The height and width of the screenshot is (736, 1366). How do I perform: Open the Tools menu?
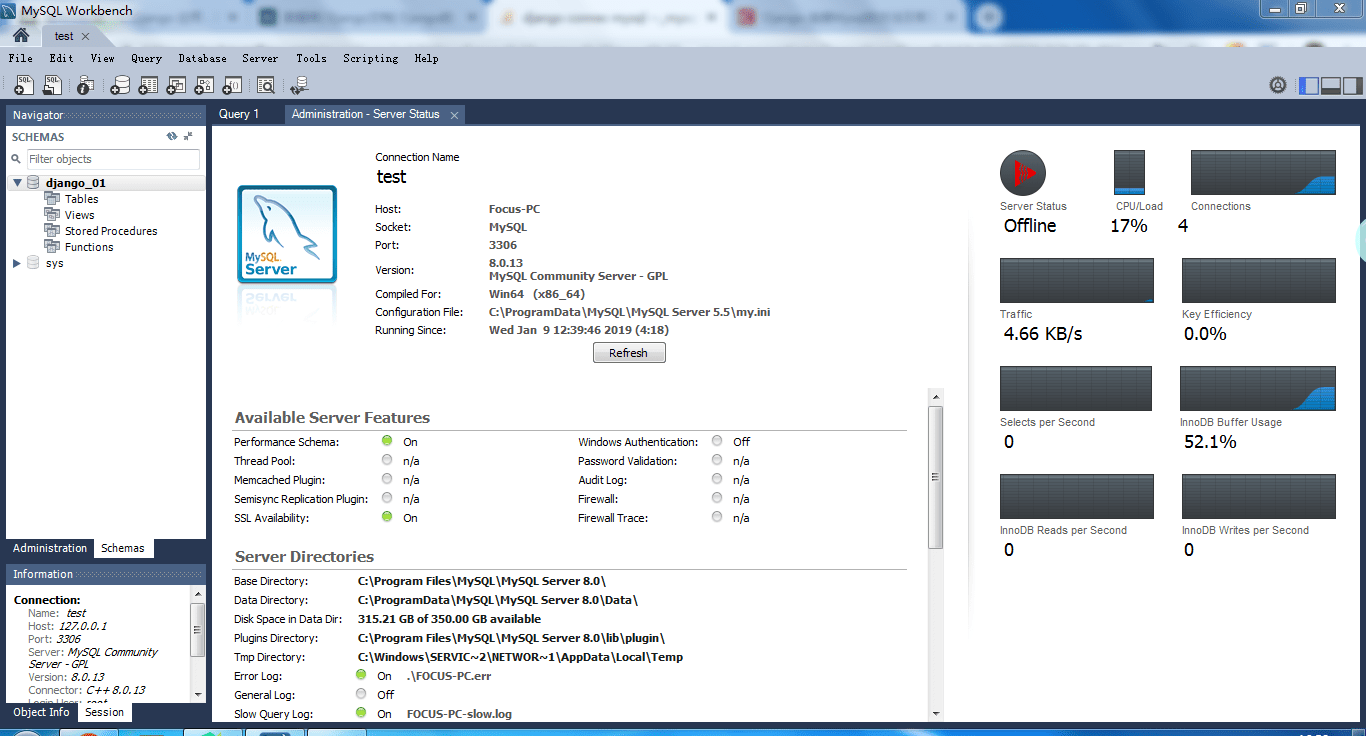[x=311, y=59]
